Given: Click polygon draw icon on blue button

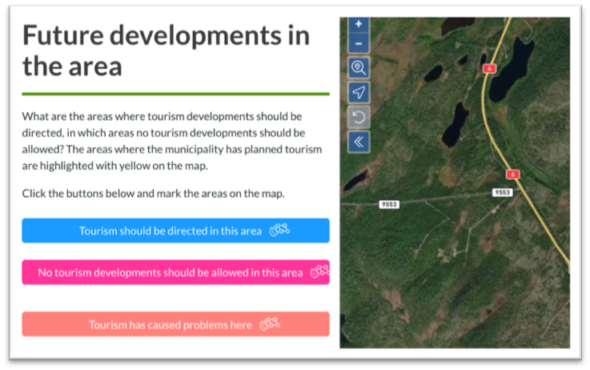Looking at the screenshot, I should click(x=280, y=230).
